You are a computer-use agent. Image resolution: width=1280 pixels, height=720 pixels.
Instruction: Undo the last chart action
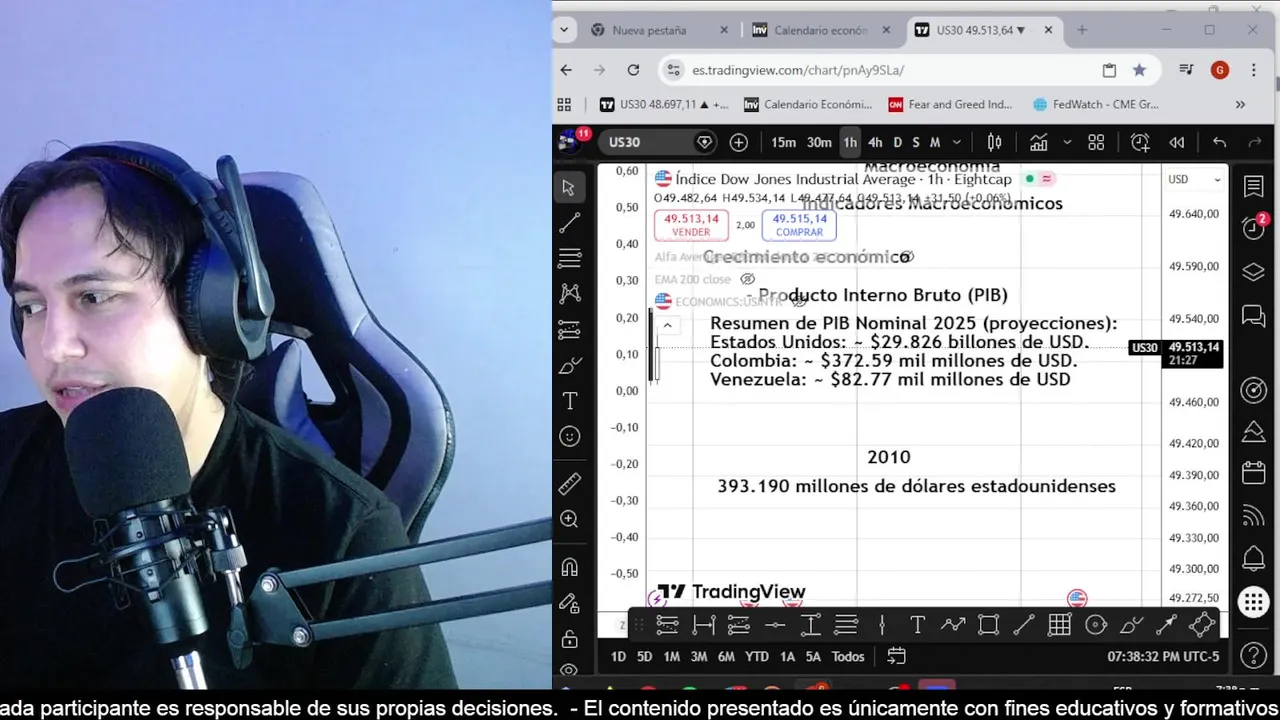1219,142
